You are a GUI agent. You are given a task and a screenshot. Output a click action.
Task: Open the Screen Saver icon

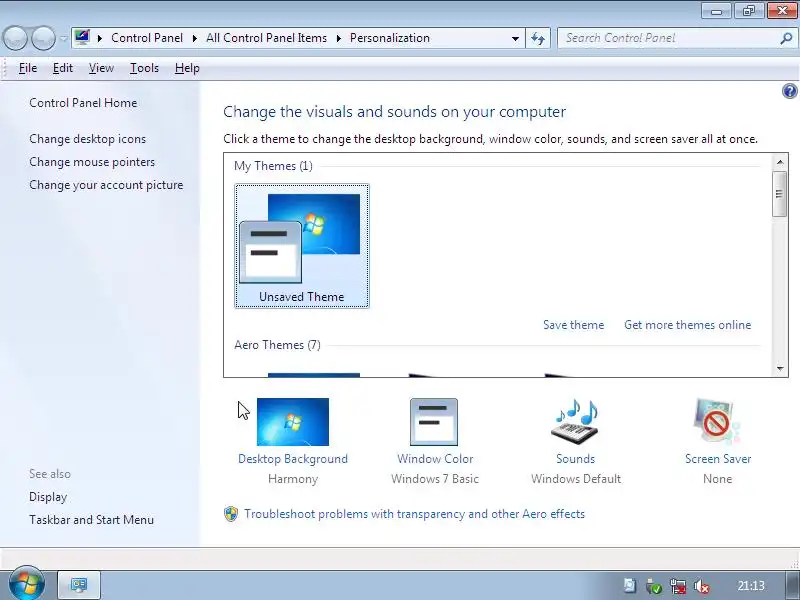717,422
